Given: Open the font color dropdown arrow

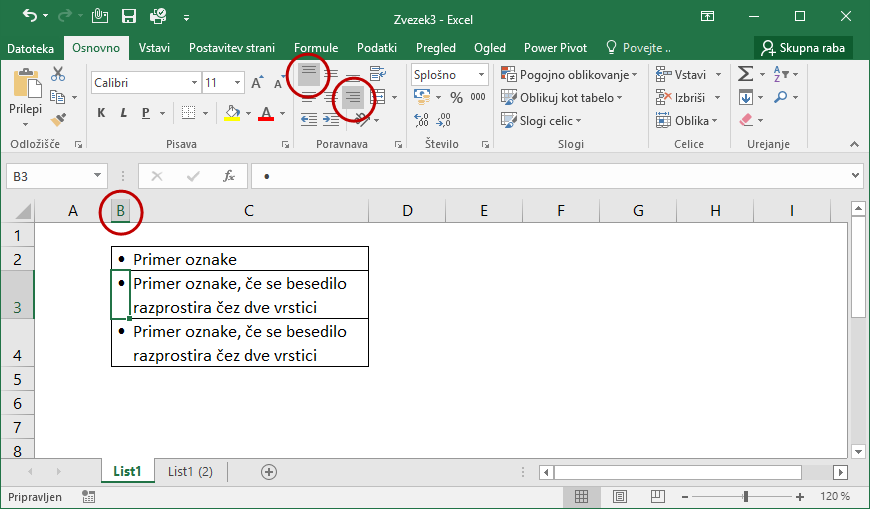Looking at the screenshot, I should (x=282, y=113).
